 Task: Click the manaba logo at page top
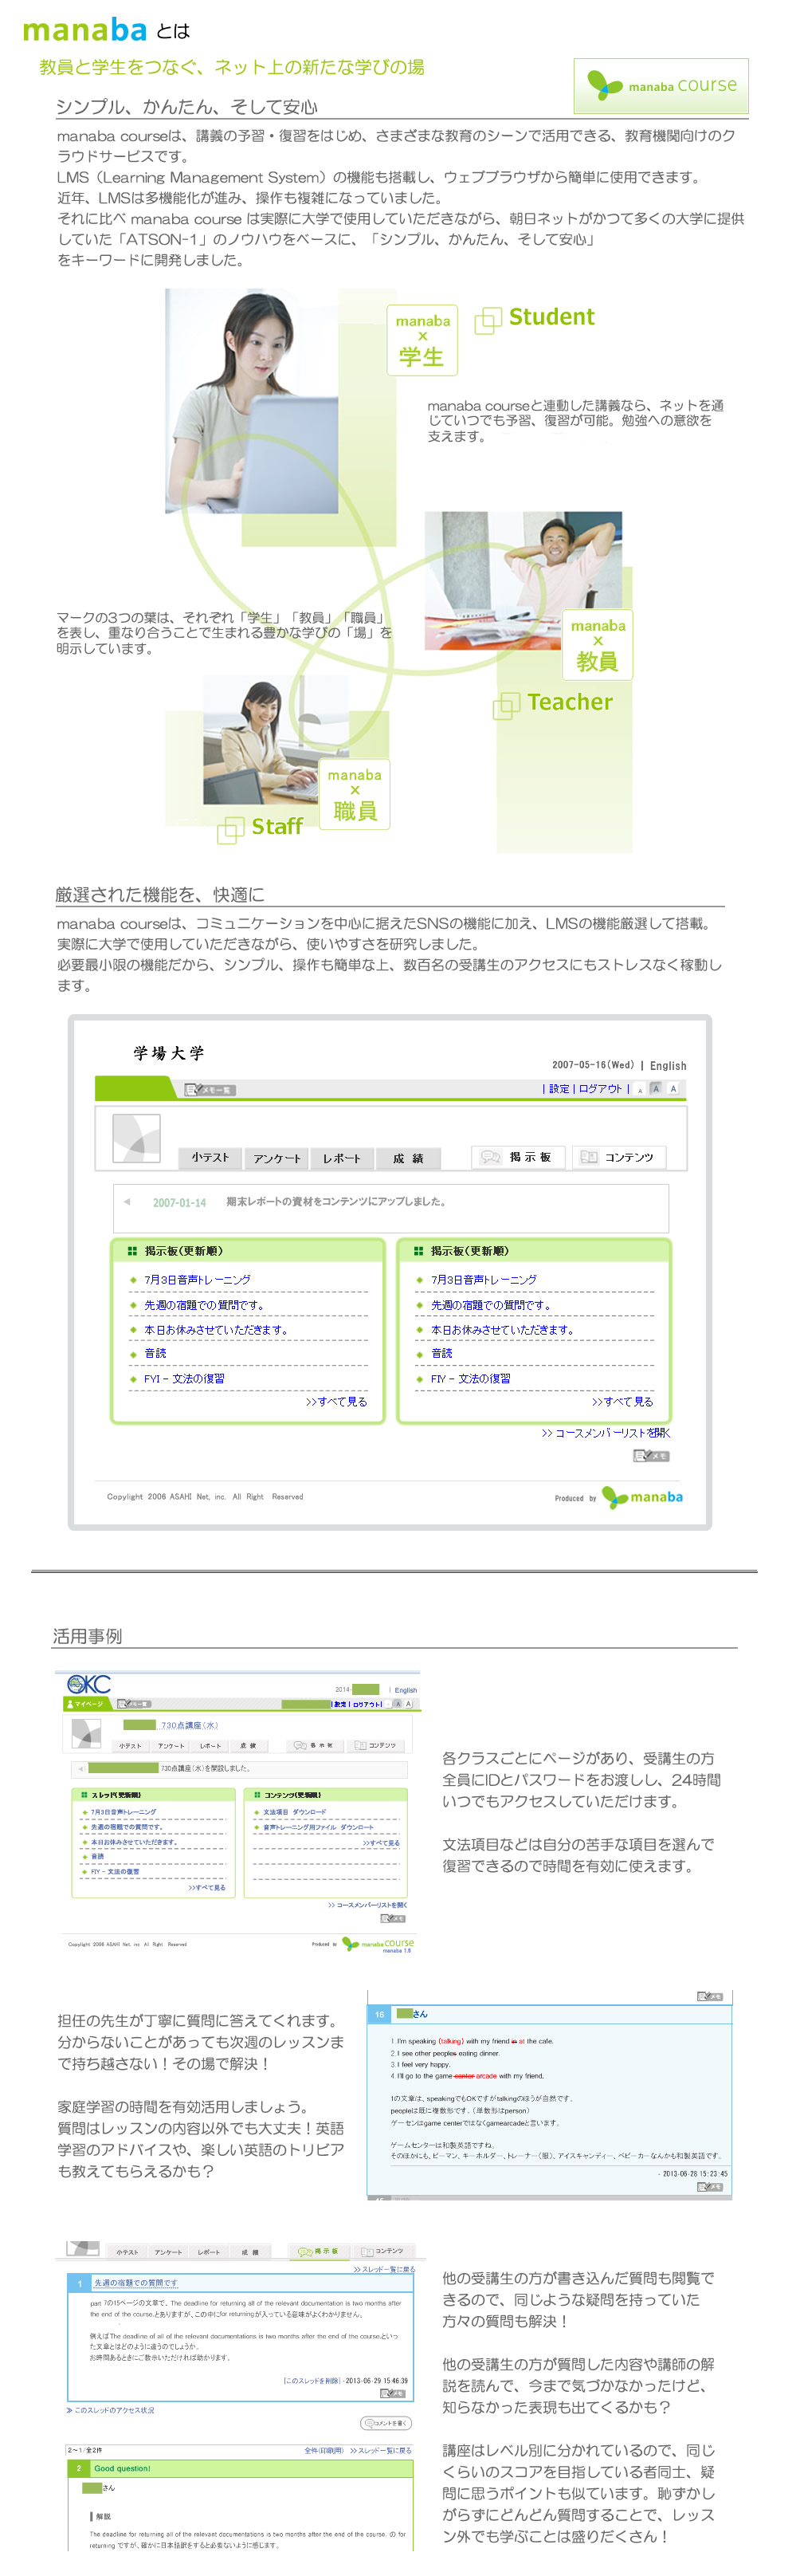pos(85,30)
